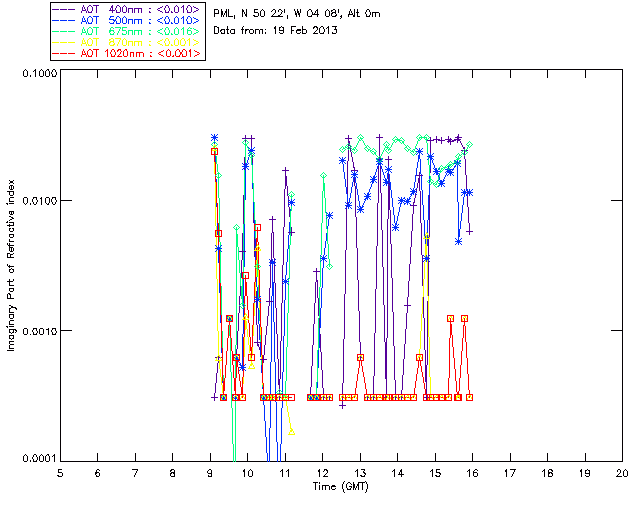Click the 0.0100 y-axis label
This screenshot has height=512, width=640.
coord(40,200)
